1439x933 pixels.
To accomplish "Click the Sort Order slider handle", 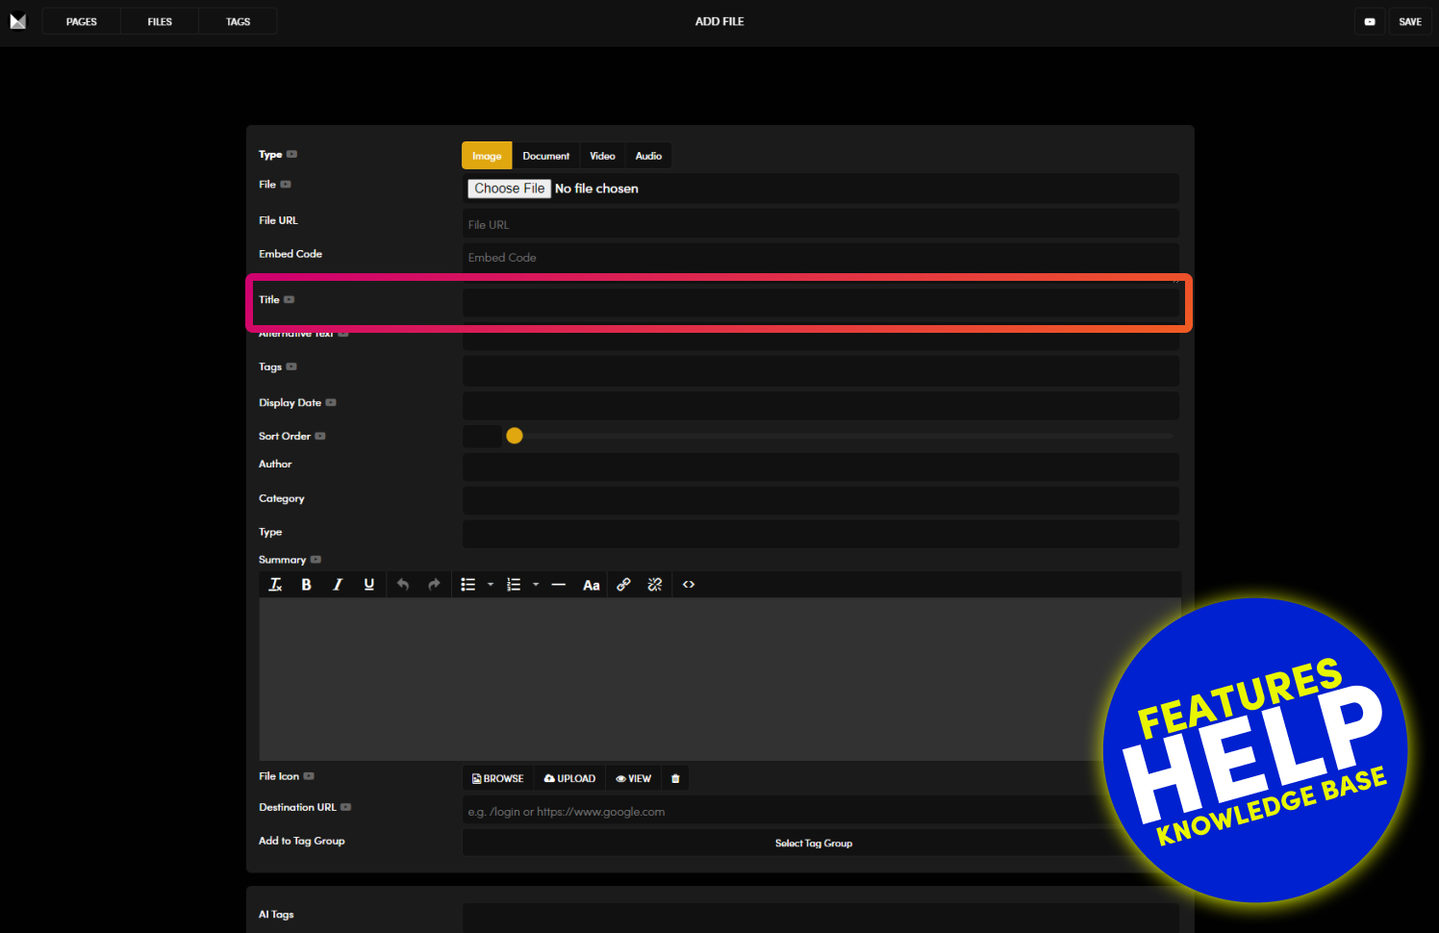I will [x=514, y=436].
